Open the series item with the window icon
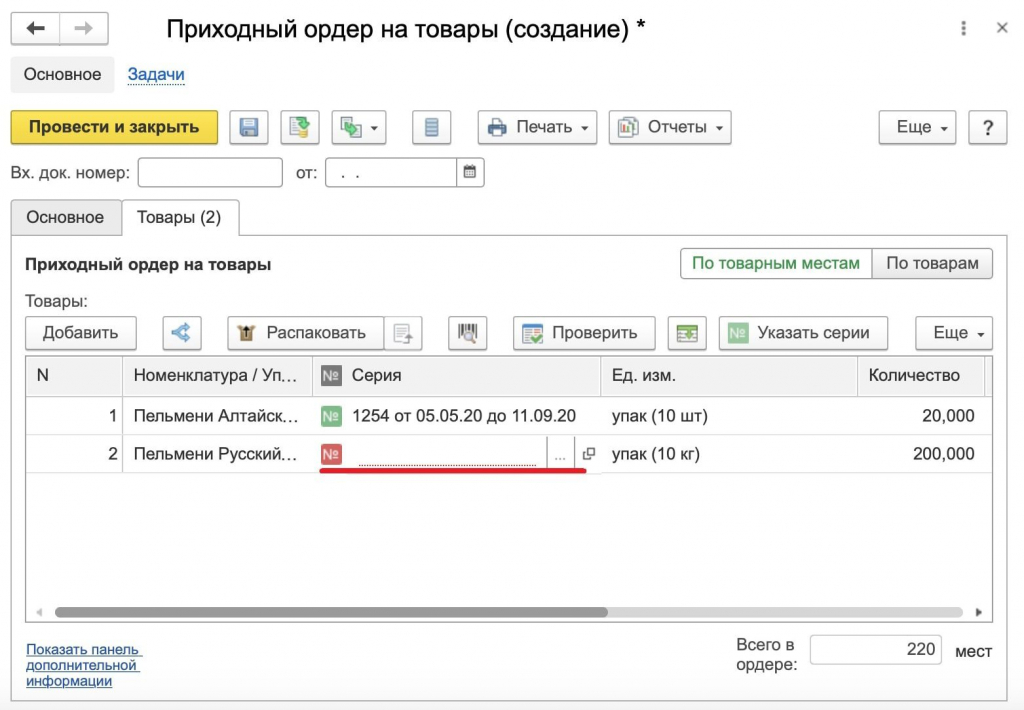 click(x=588, y=453)
